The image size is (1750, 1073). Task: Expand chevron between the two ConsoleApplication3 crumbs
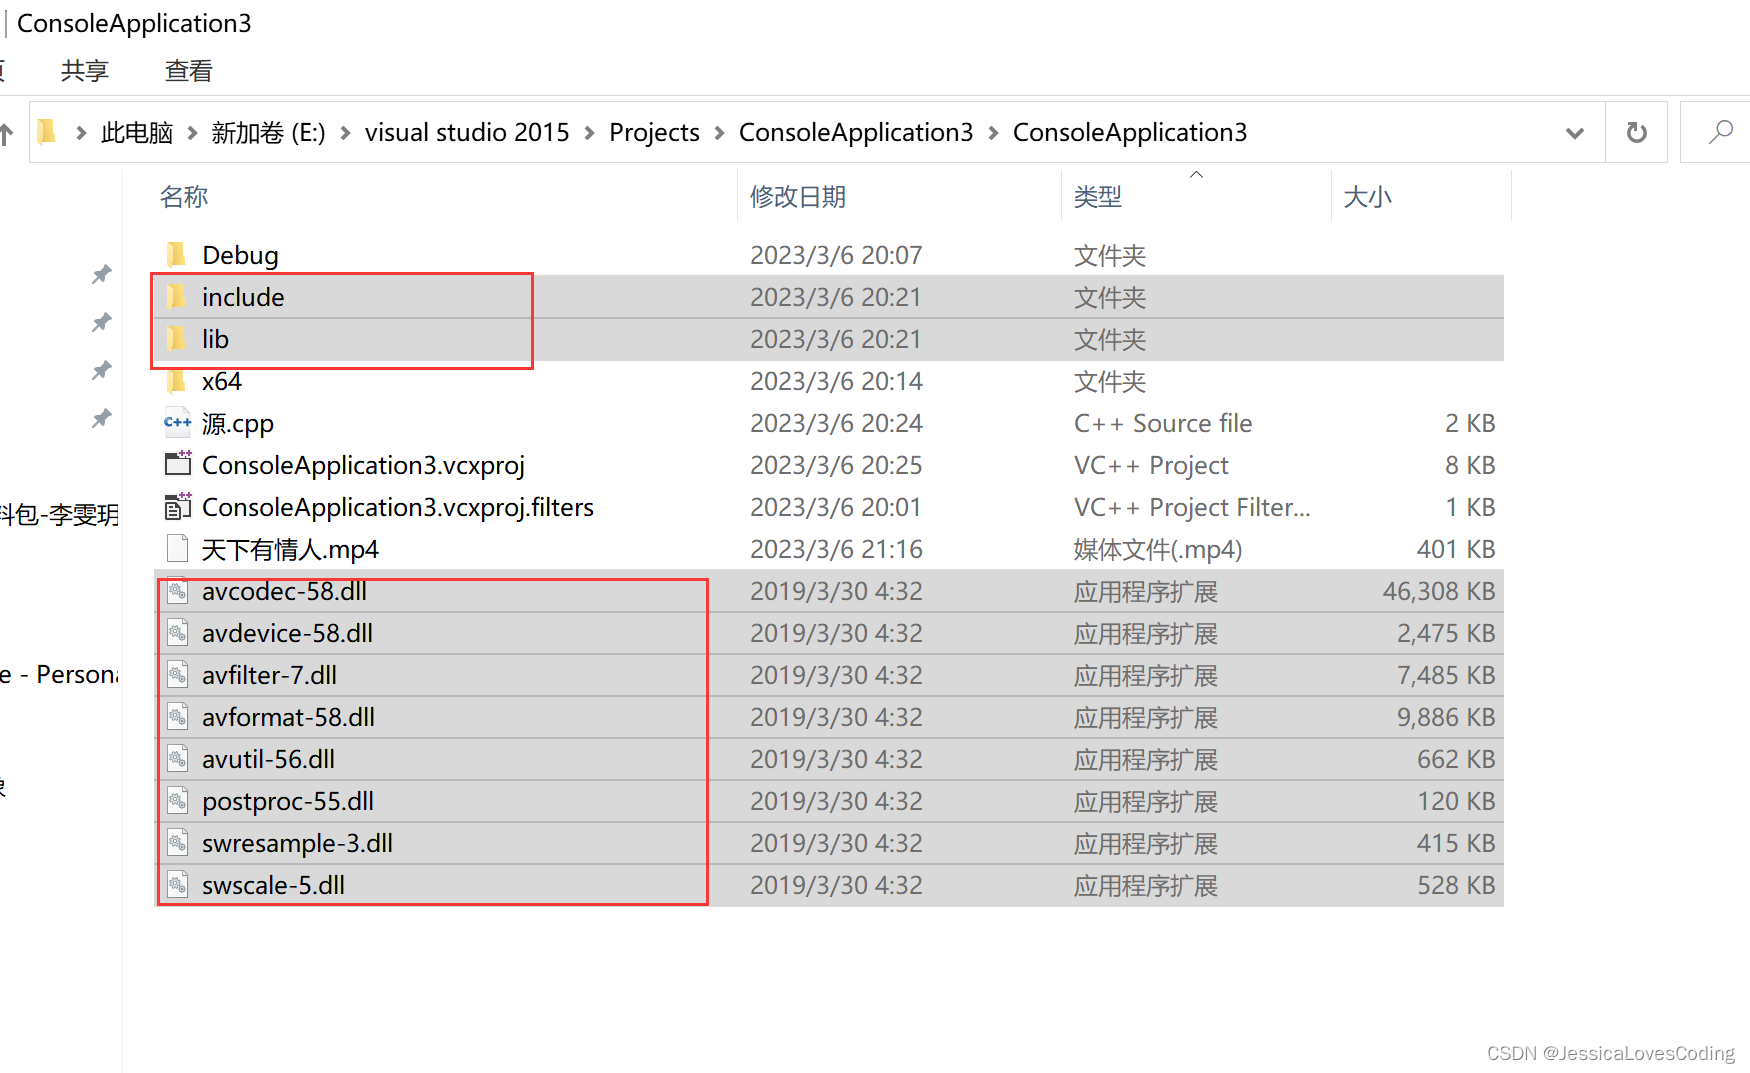(x=993, y=133)
